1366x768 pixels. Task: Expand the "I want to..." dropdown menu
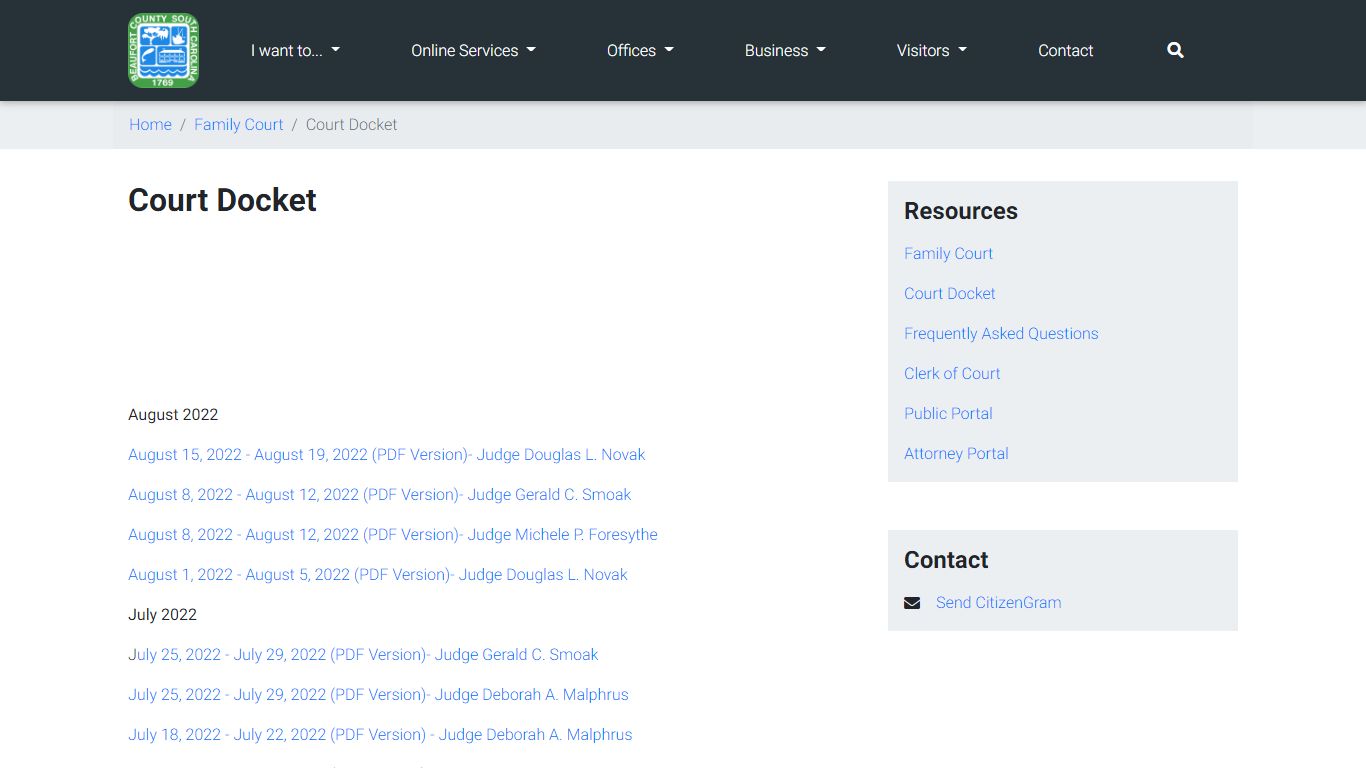(295, 50)
